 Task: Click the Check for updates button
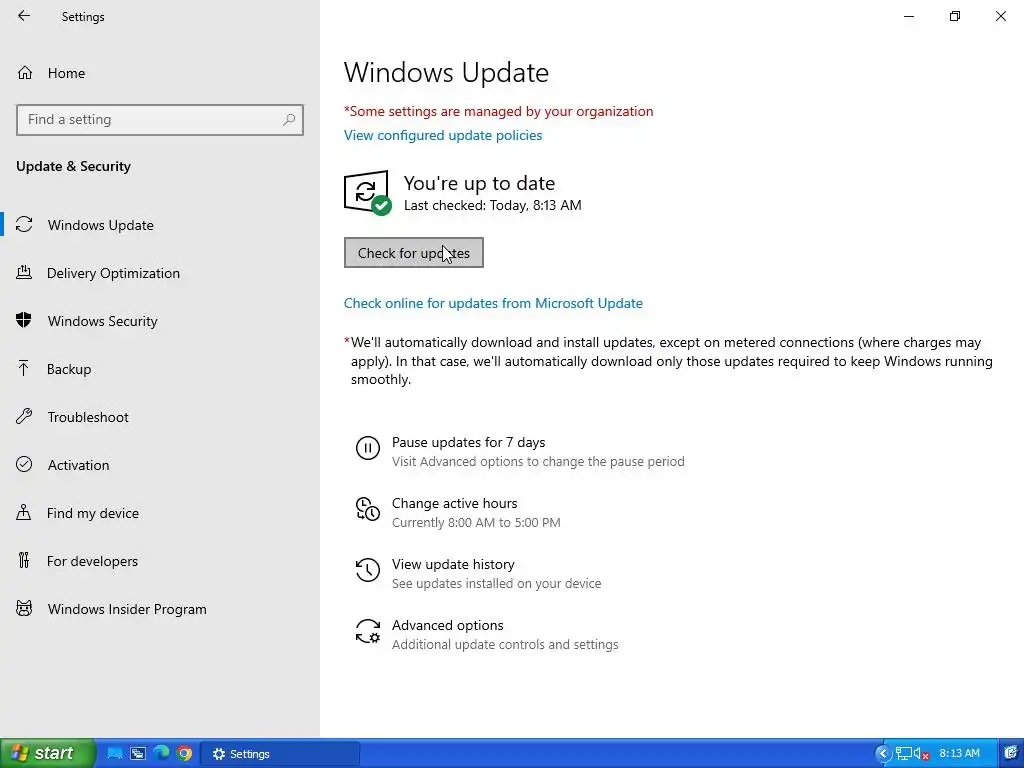[x=414, y=253]
